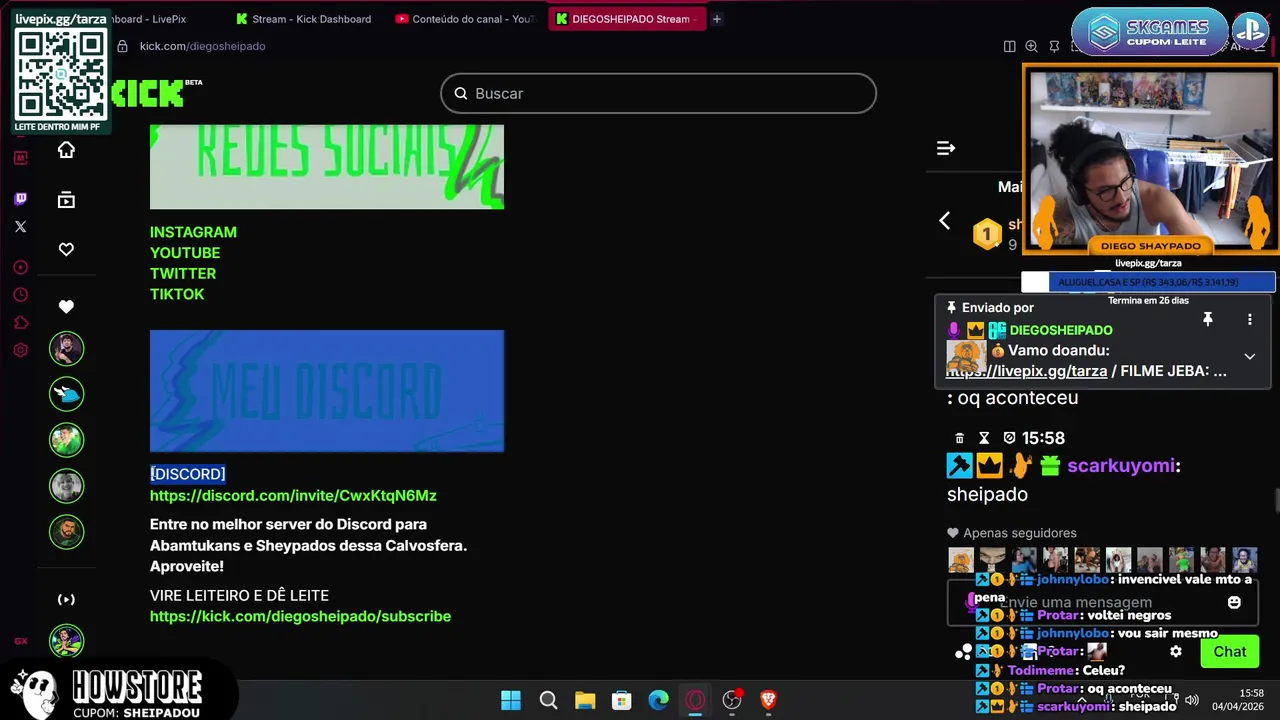
Task: Open Opera sidebar player icon
Action: 20,267
